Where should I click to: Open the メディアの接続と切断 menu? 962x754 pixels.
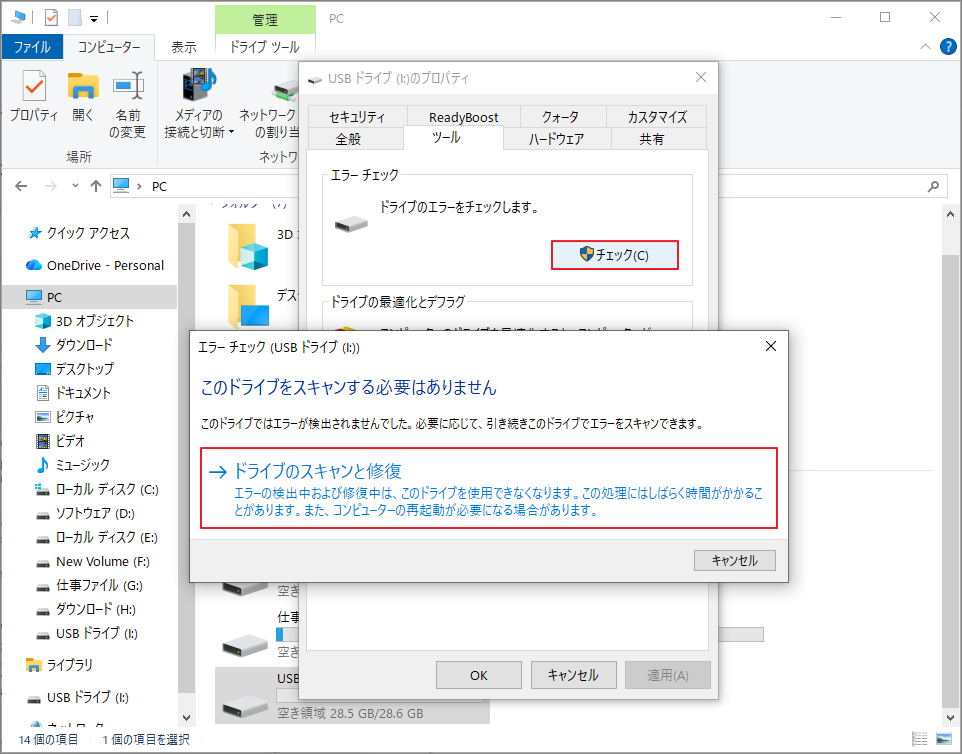pyautogui.click(x=199, y=103)
